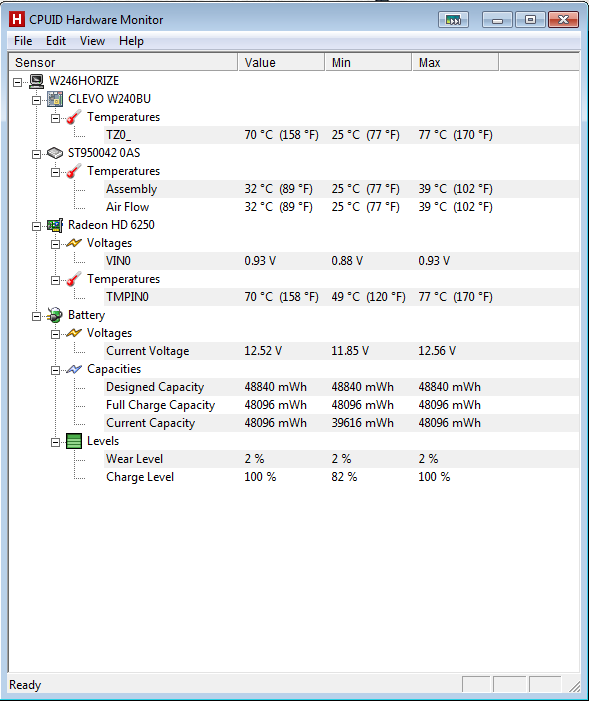Click the Sensor column header
Image resolution: width=589 pixels, height=701 pixels.
click(x=123, y=62)
